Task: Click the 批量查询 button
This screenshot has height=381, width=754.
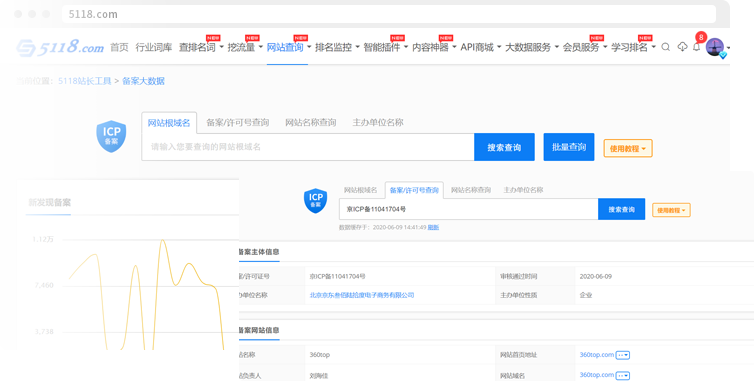Action: point(569,147)
